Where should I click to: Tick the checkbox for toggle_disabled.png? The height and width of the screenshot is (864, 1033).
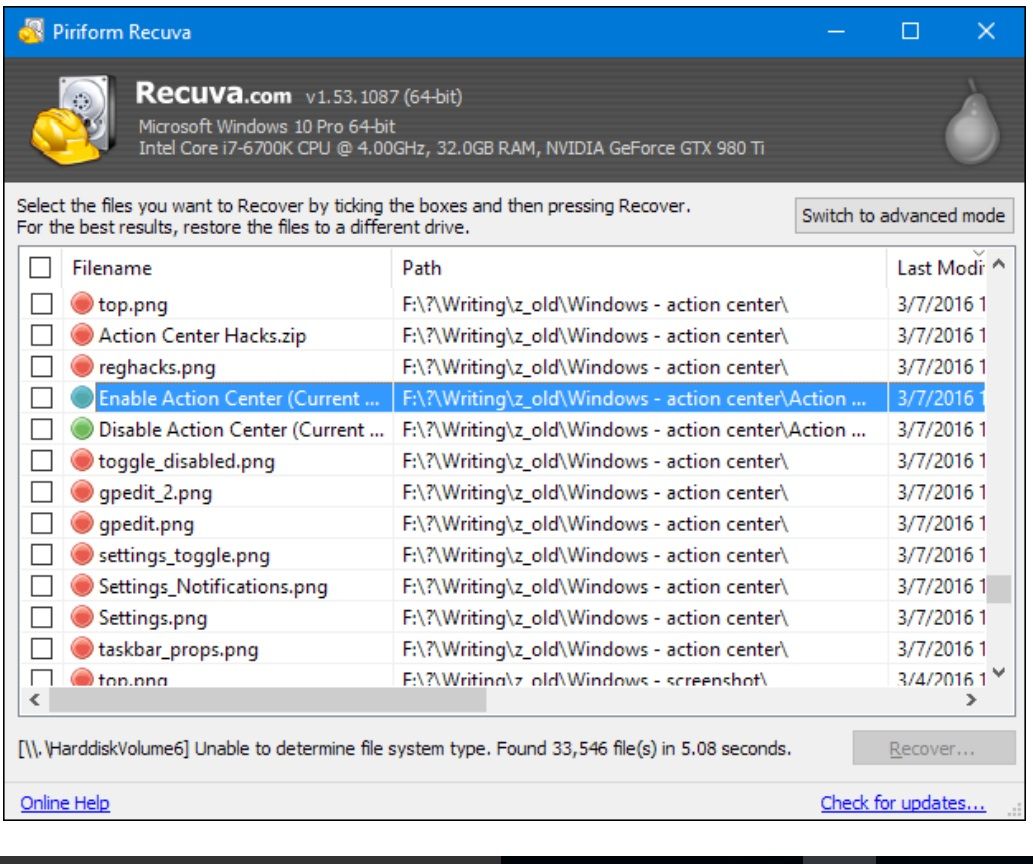coord(40,461)
